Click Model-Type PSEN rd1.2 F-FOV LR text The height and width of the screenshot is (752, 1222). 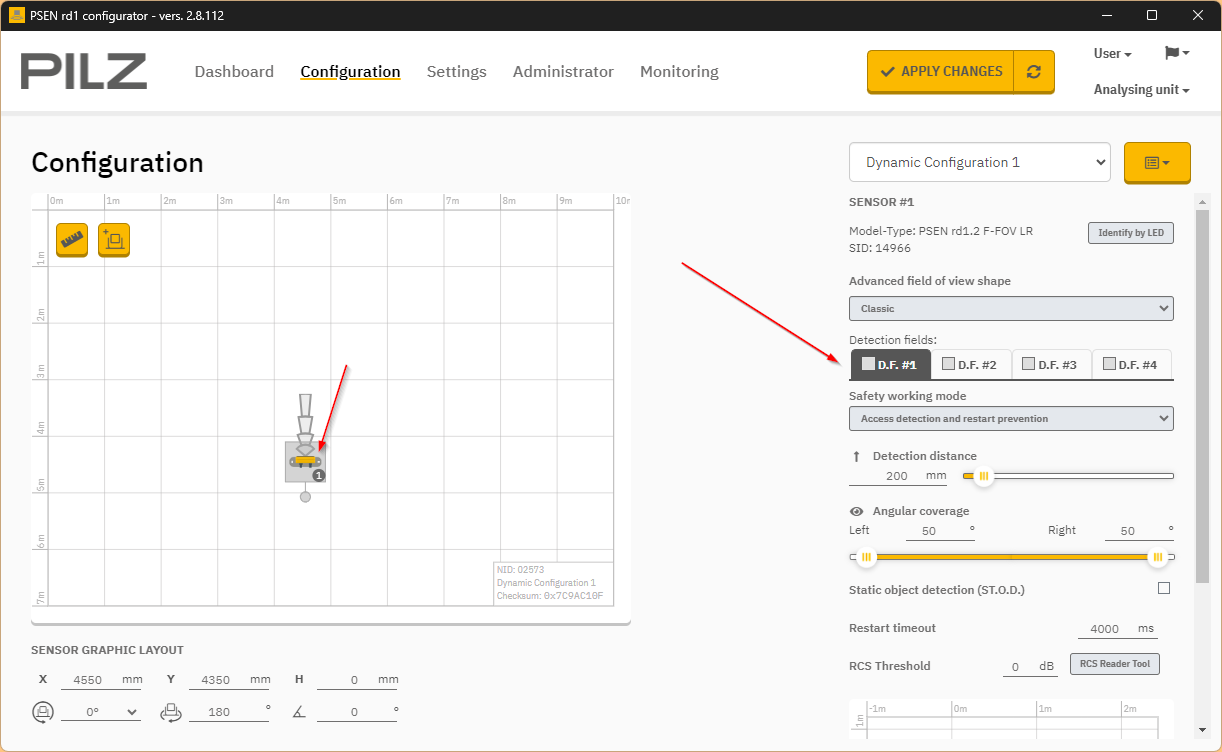tap(941, 231)
